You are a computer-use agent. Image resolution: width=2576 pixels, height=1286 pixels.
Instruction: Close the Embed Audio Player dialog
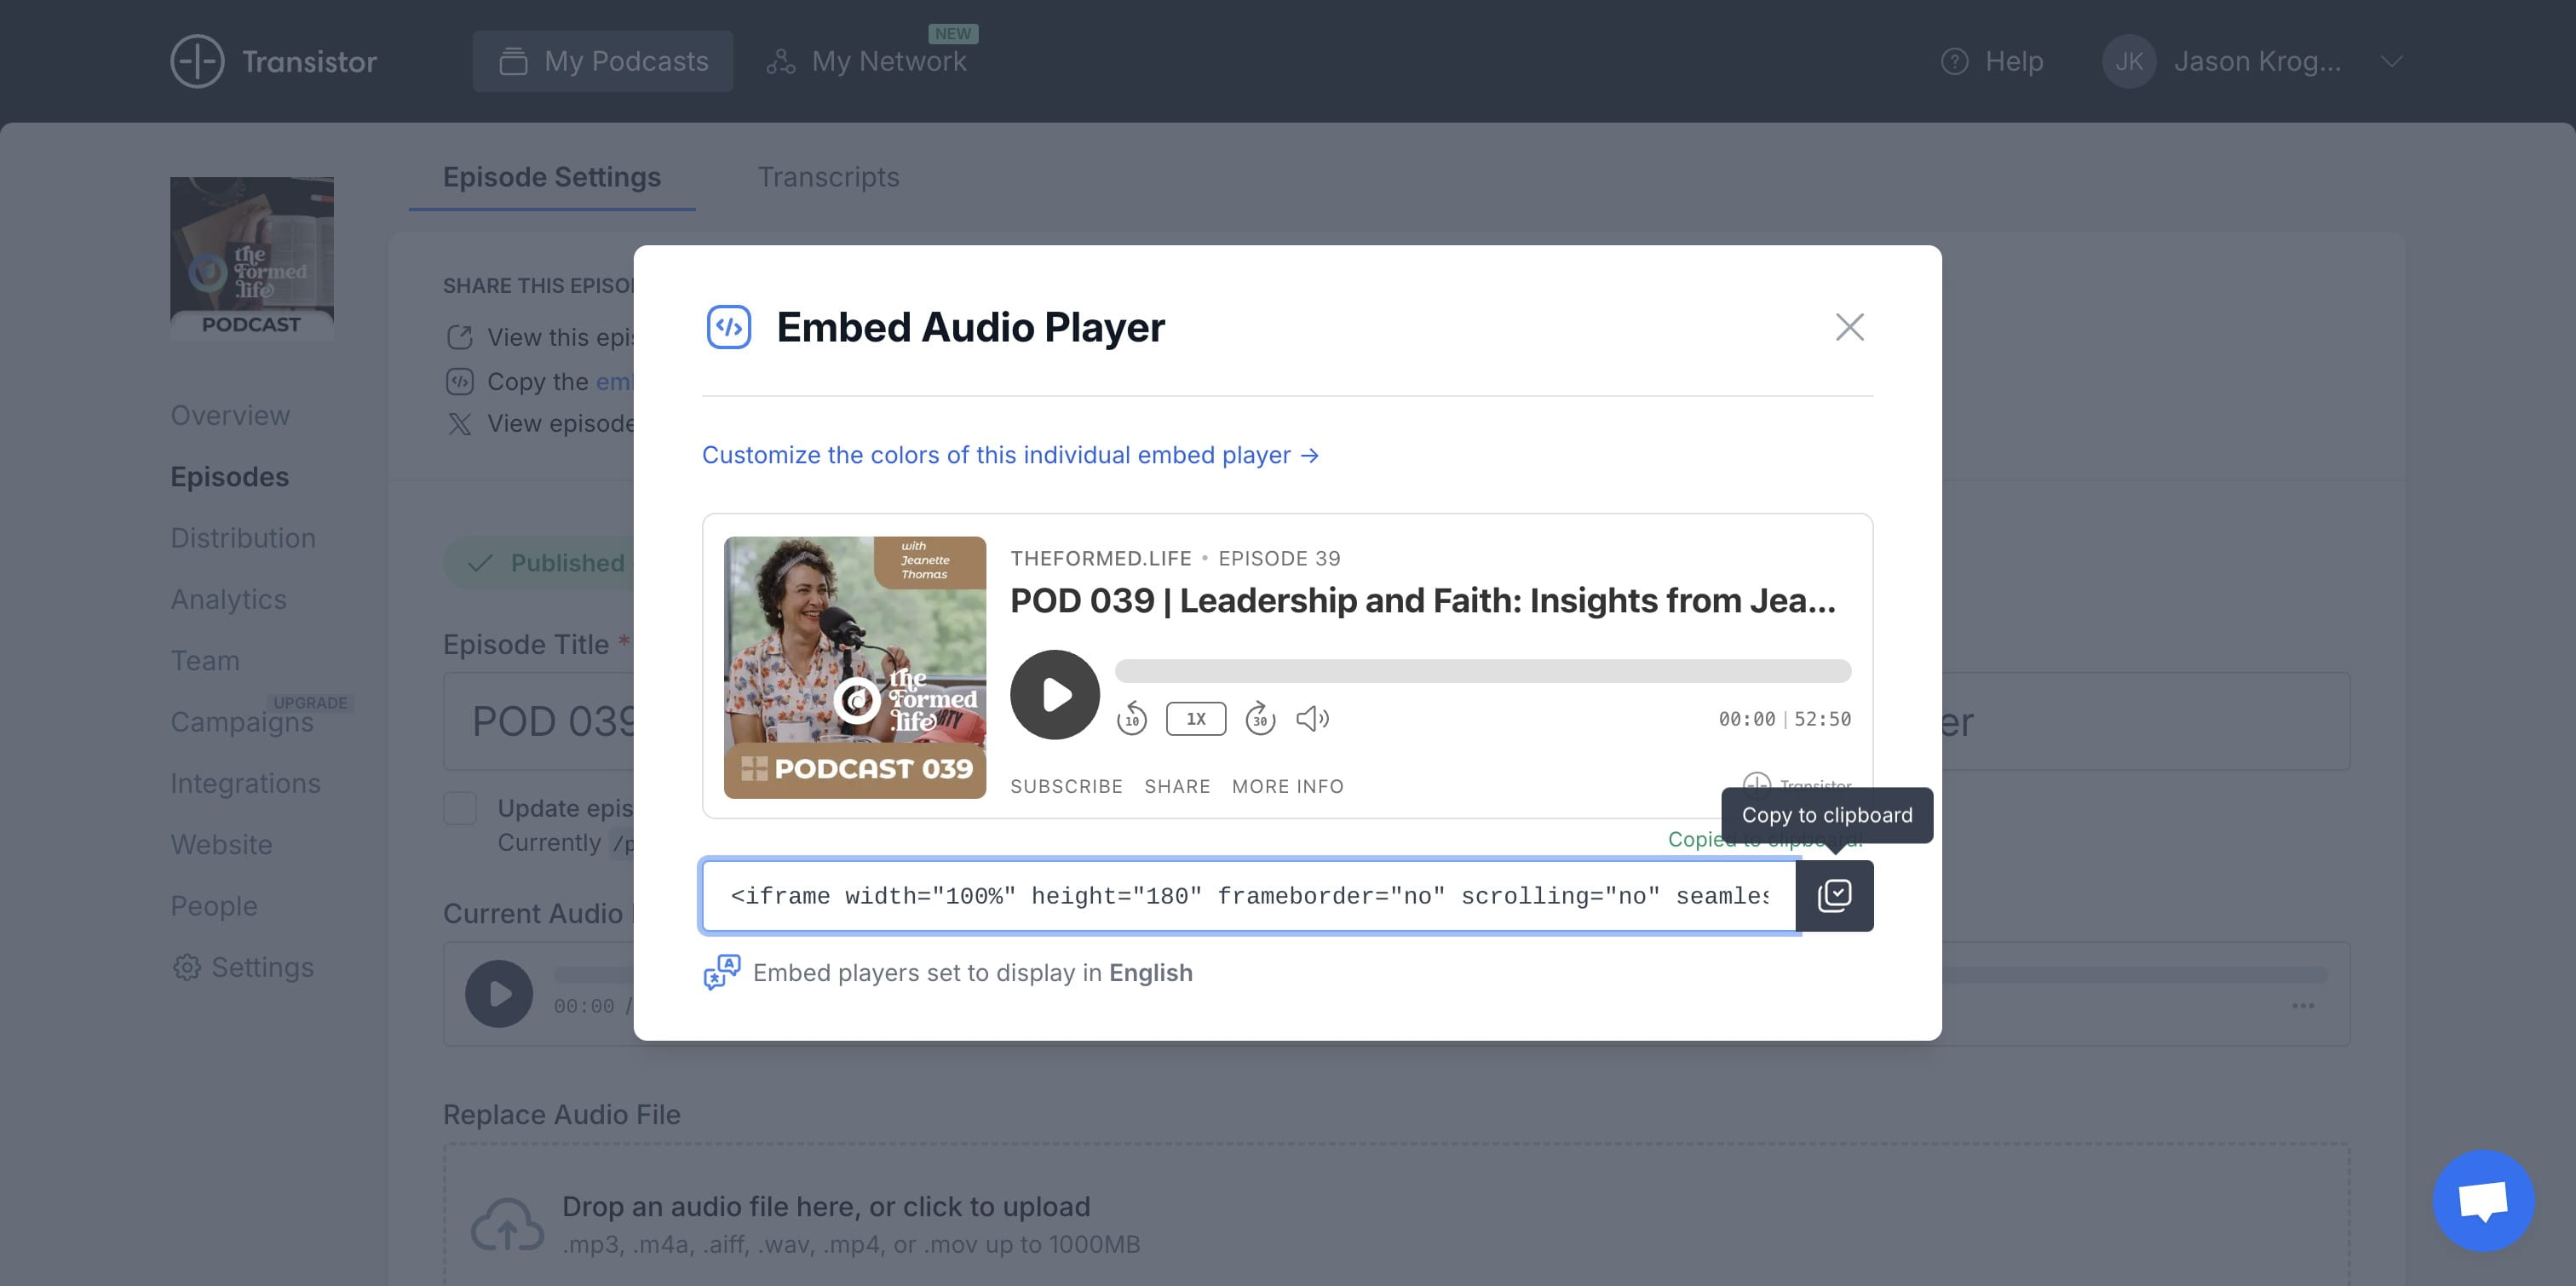pos(1849,327)
